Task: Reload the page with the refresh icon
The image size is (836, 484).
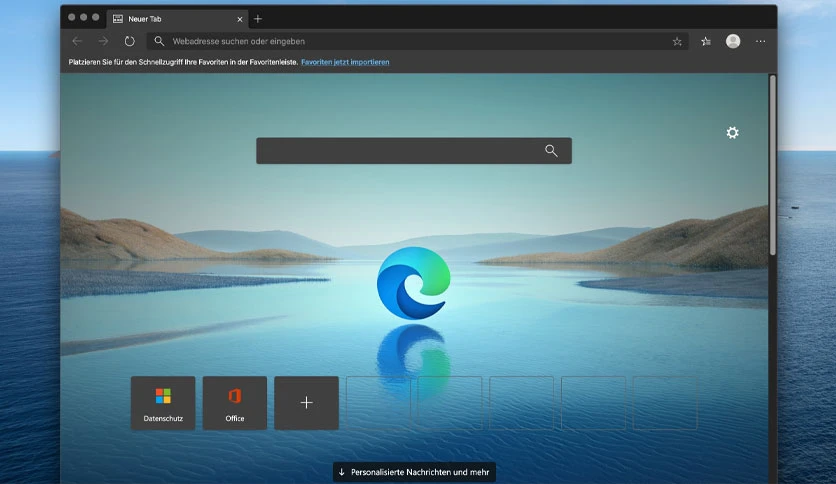Action: pos(130,41)
